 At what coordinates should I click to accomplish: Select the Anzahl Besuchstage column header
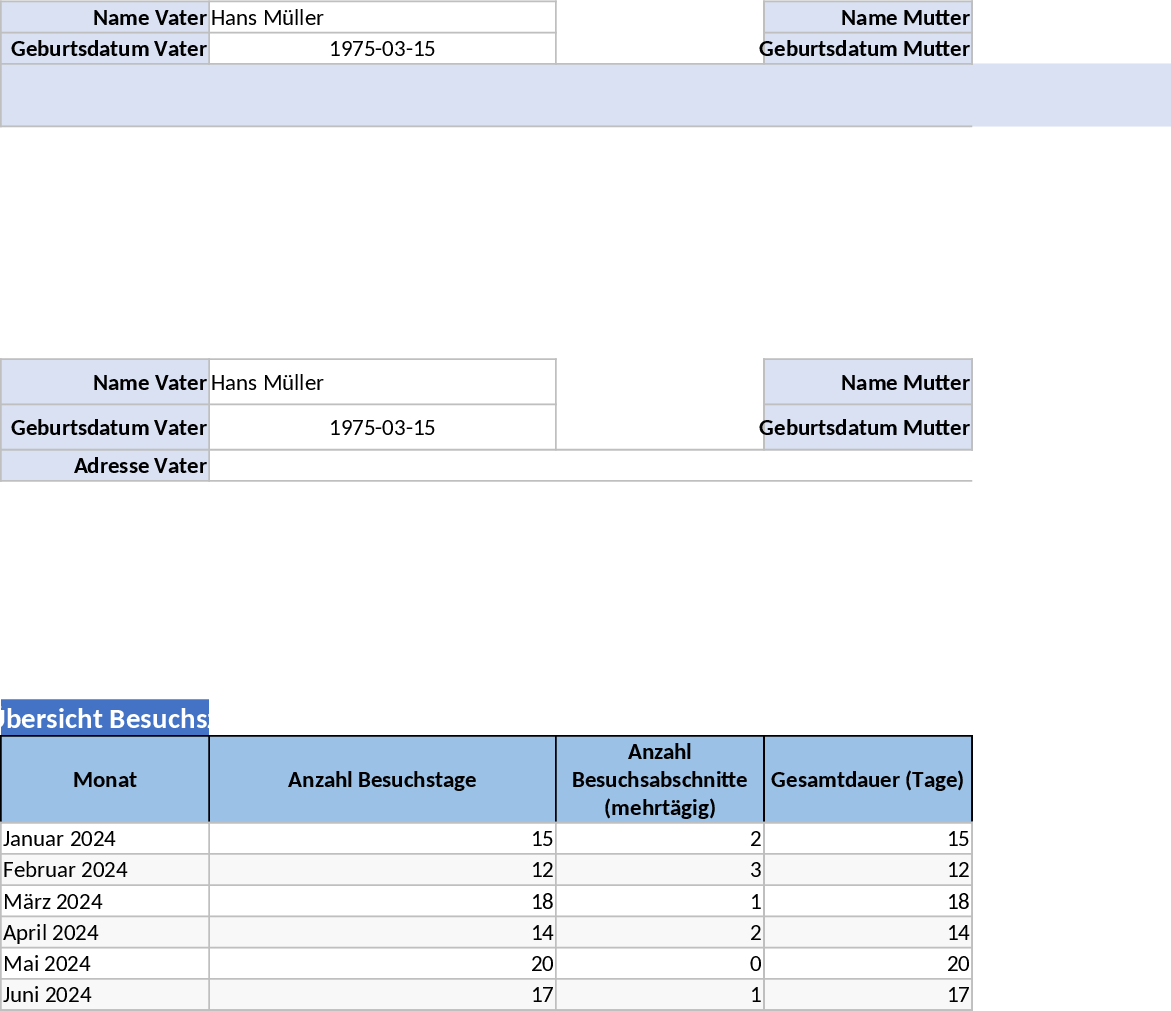point(382,779)
